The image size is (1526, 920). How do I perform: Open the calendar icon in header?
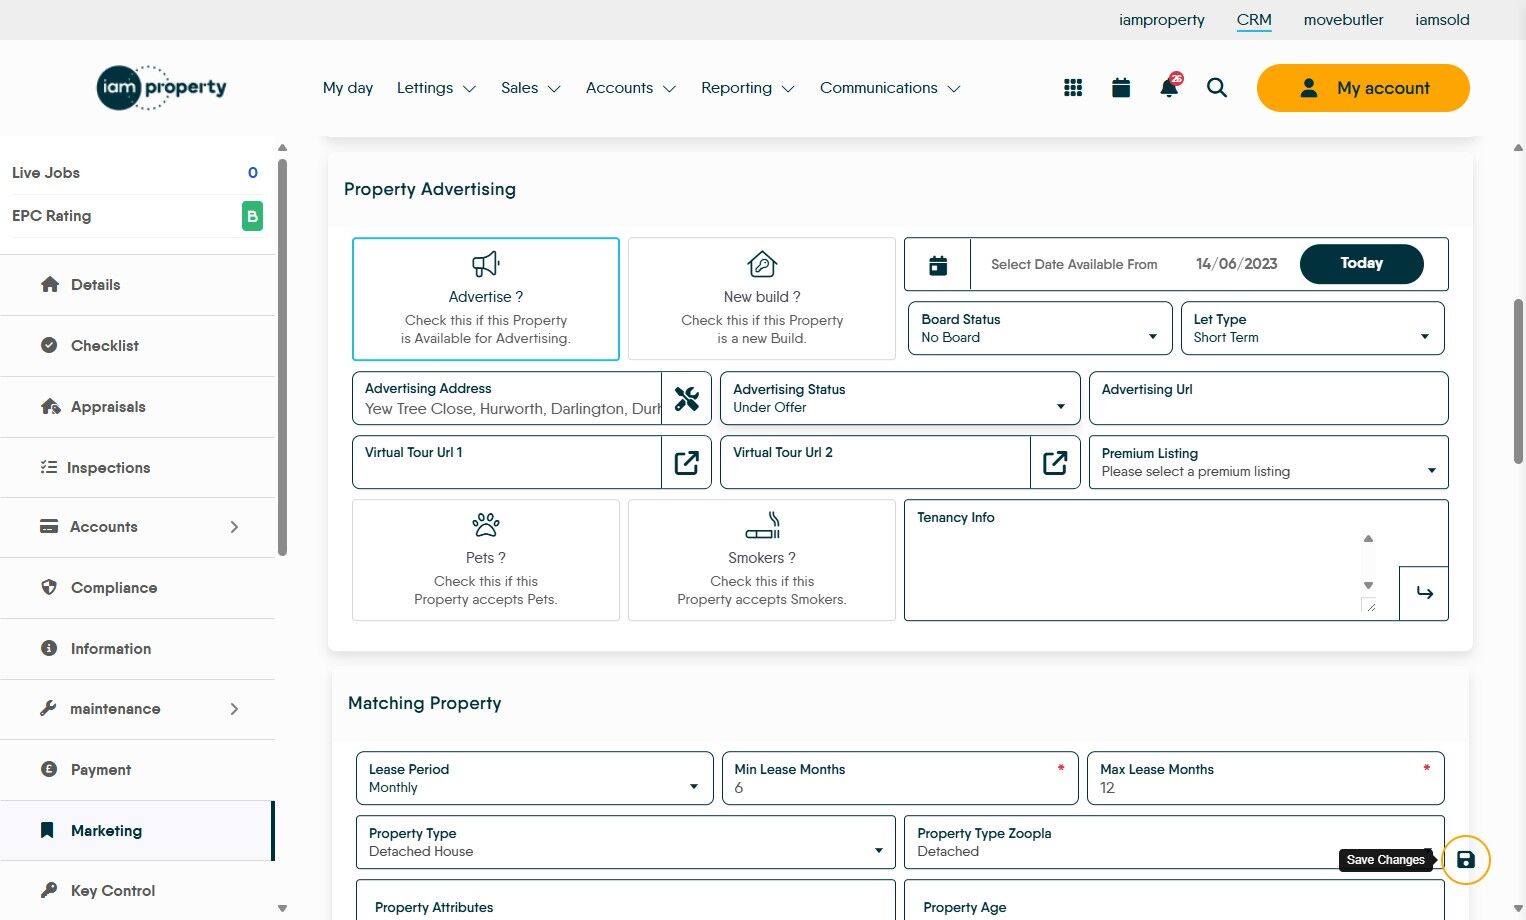[x=1121, y=88]
